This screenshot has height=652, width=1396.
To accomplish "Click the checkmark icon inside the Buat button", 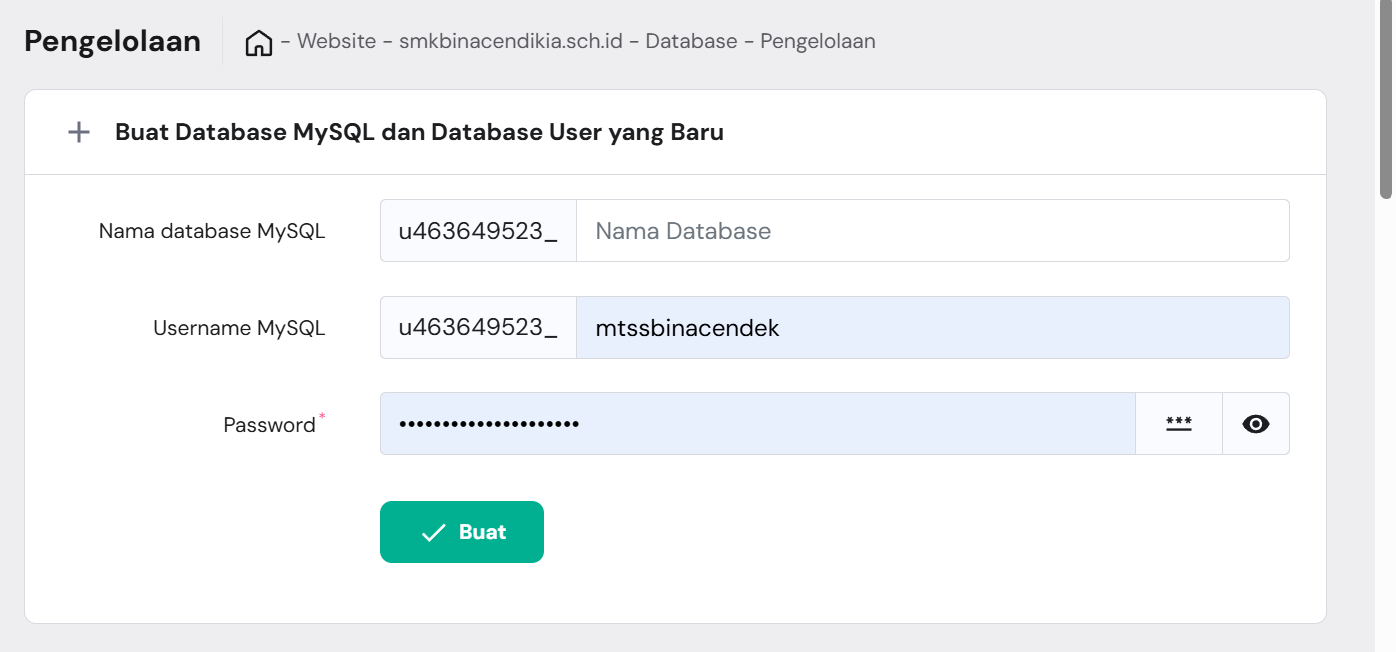I will [x=432, y=531].
